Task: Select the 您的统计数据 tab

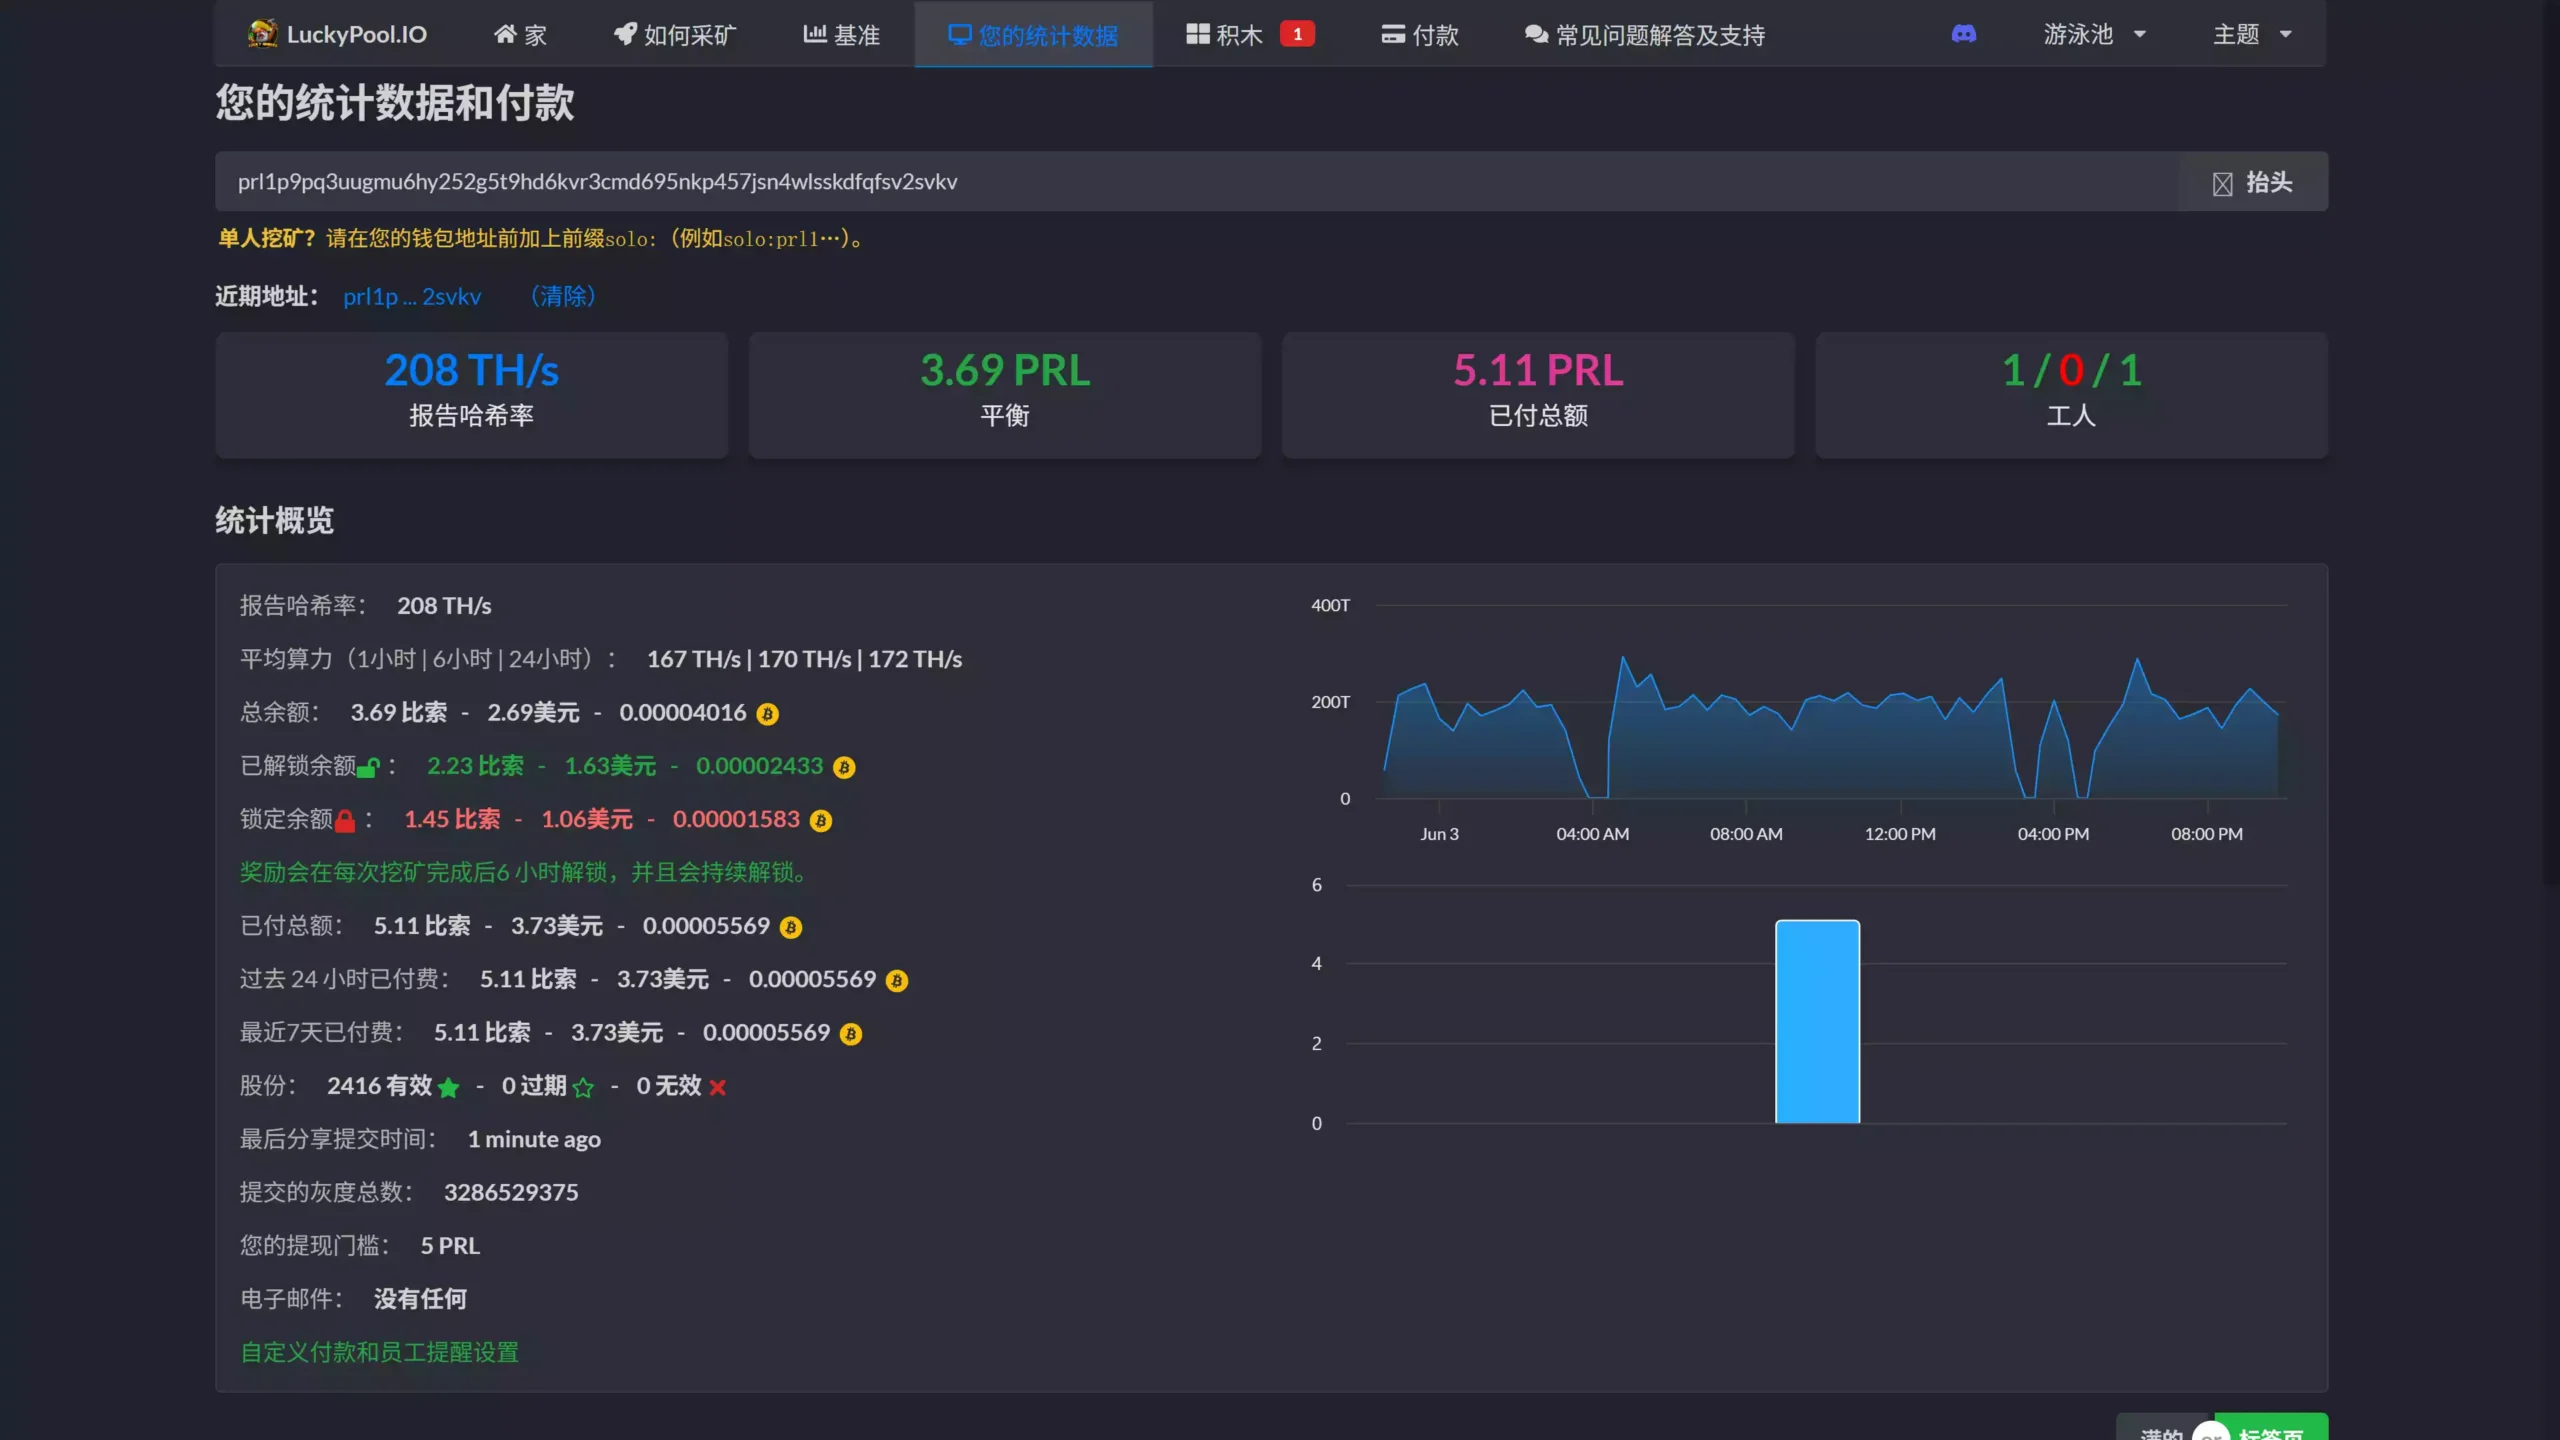Action: (x=1033, y=34)
